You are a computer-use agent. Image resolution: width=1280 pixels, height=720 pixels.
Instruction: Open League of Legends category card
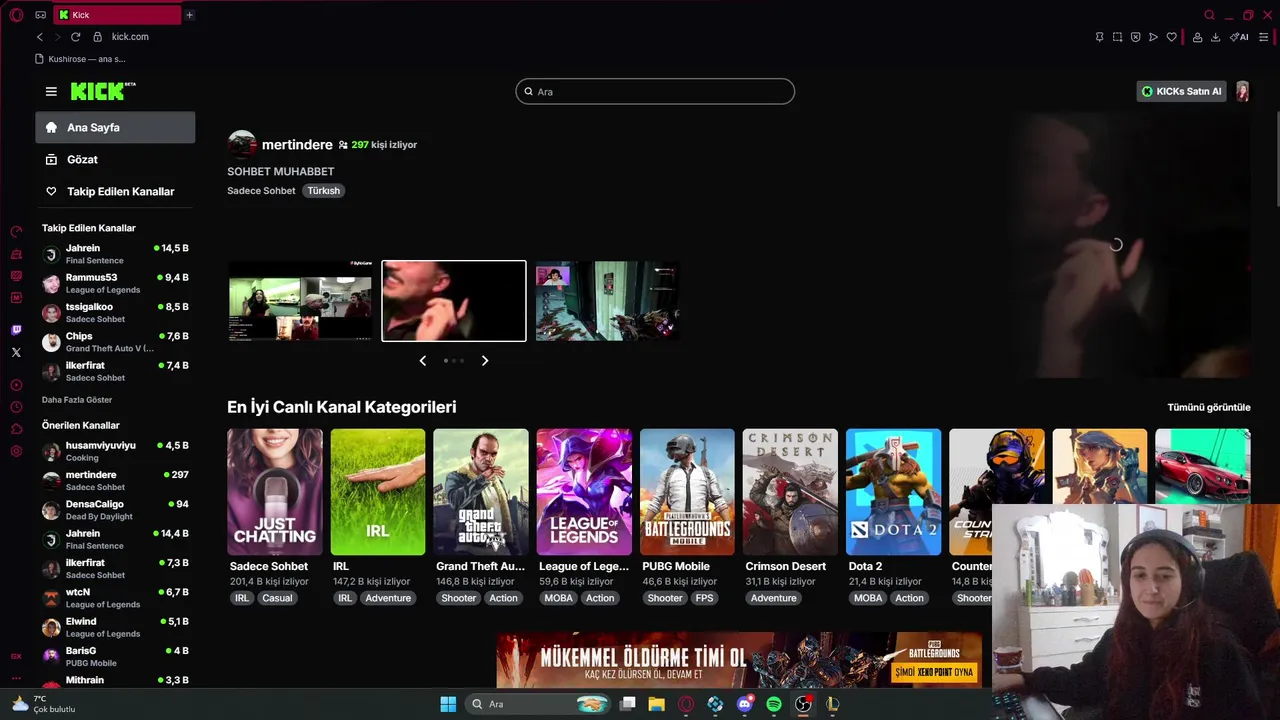tap(584, 492)
